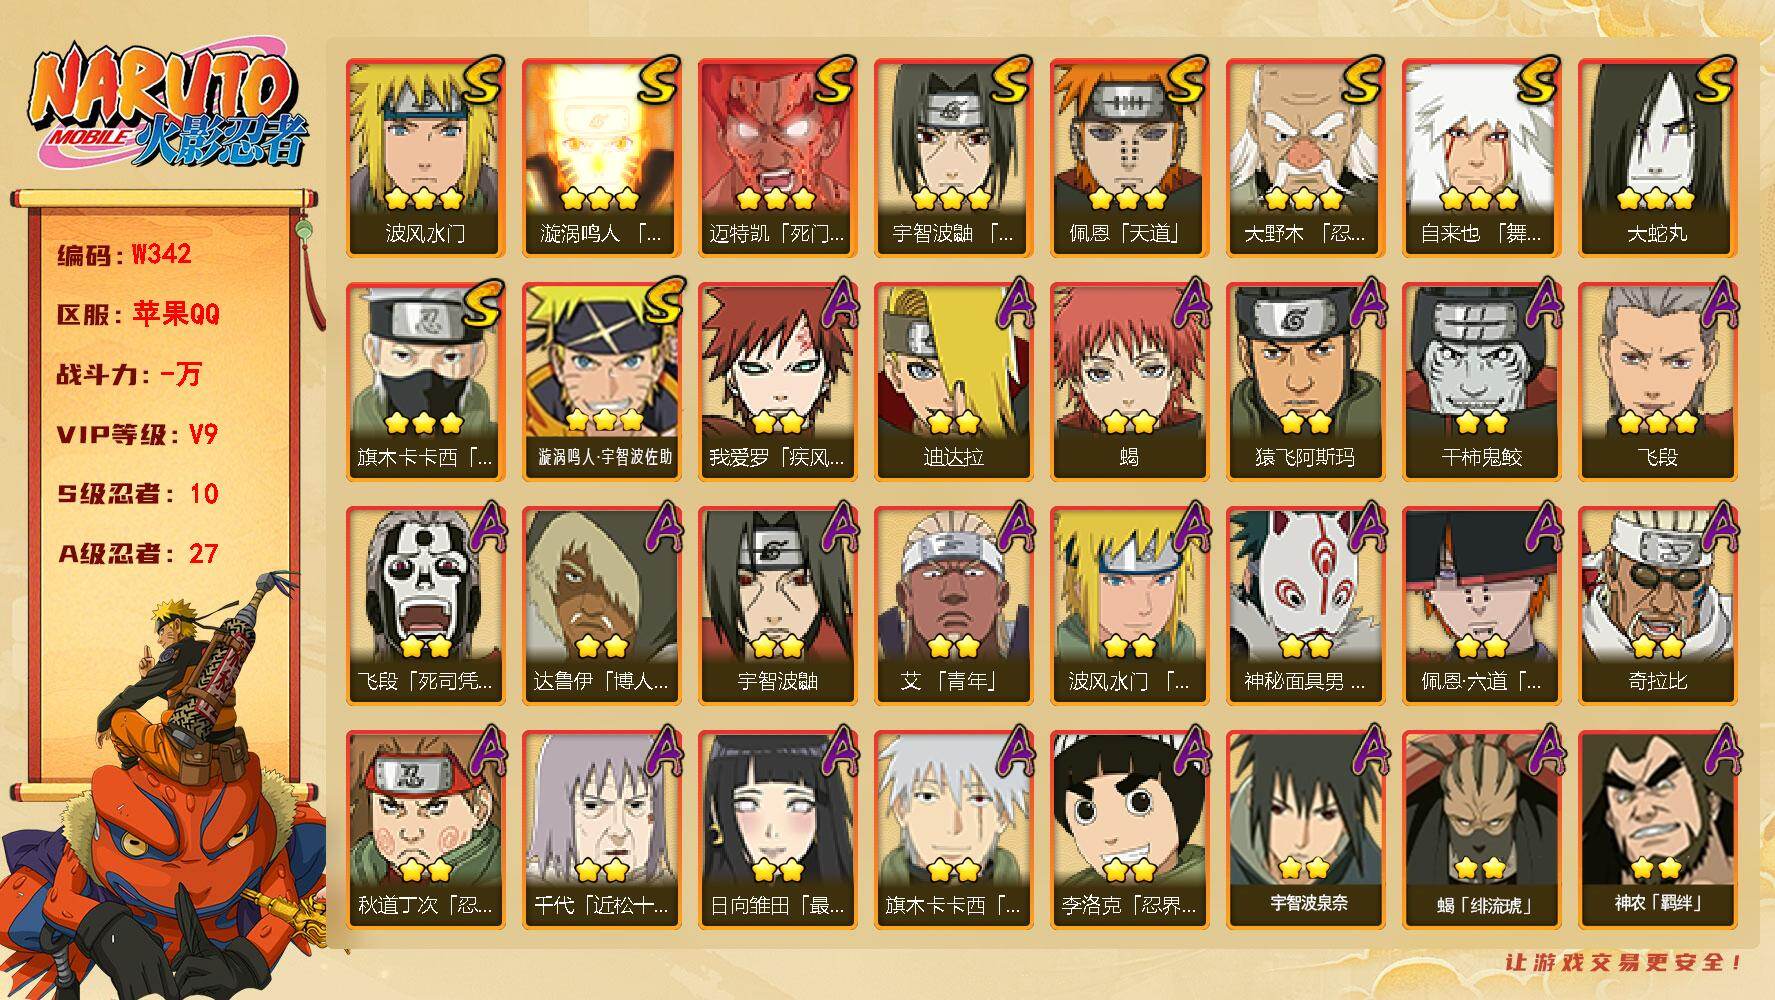This screenshot has height=1000, width=1775.
Task: Click the VIP等级 V9 entry
Action: (137, 435)
